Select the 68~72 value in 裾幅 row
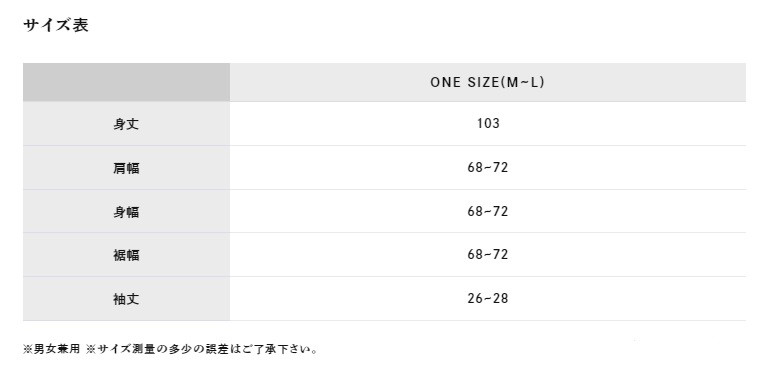 pyautogui.click(x=488, y=255)
